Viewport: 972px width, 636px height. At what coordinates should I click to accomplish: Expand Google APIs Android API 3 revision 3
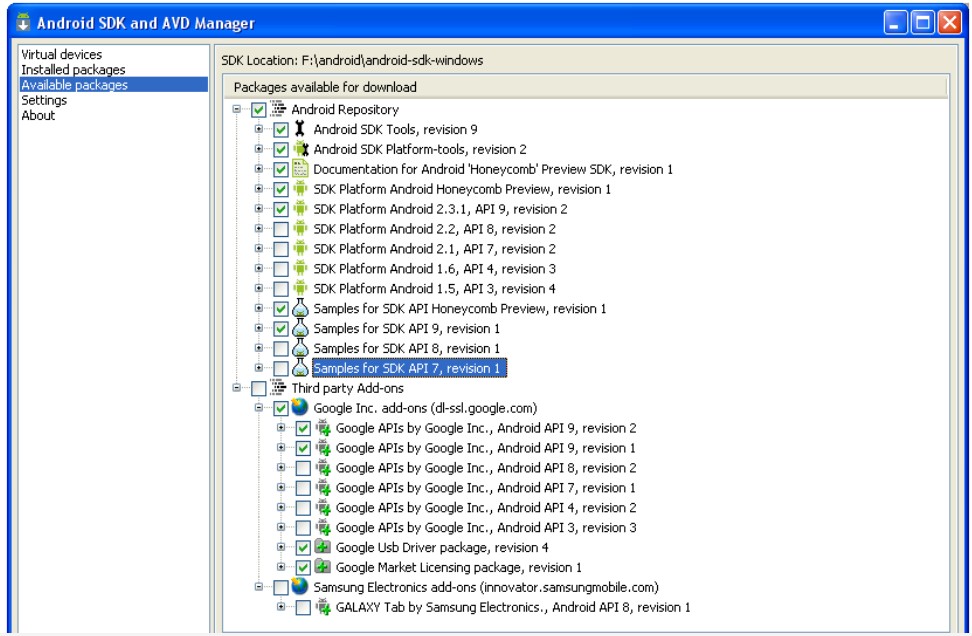tap(281, 527)
